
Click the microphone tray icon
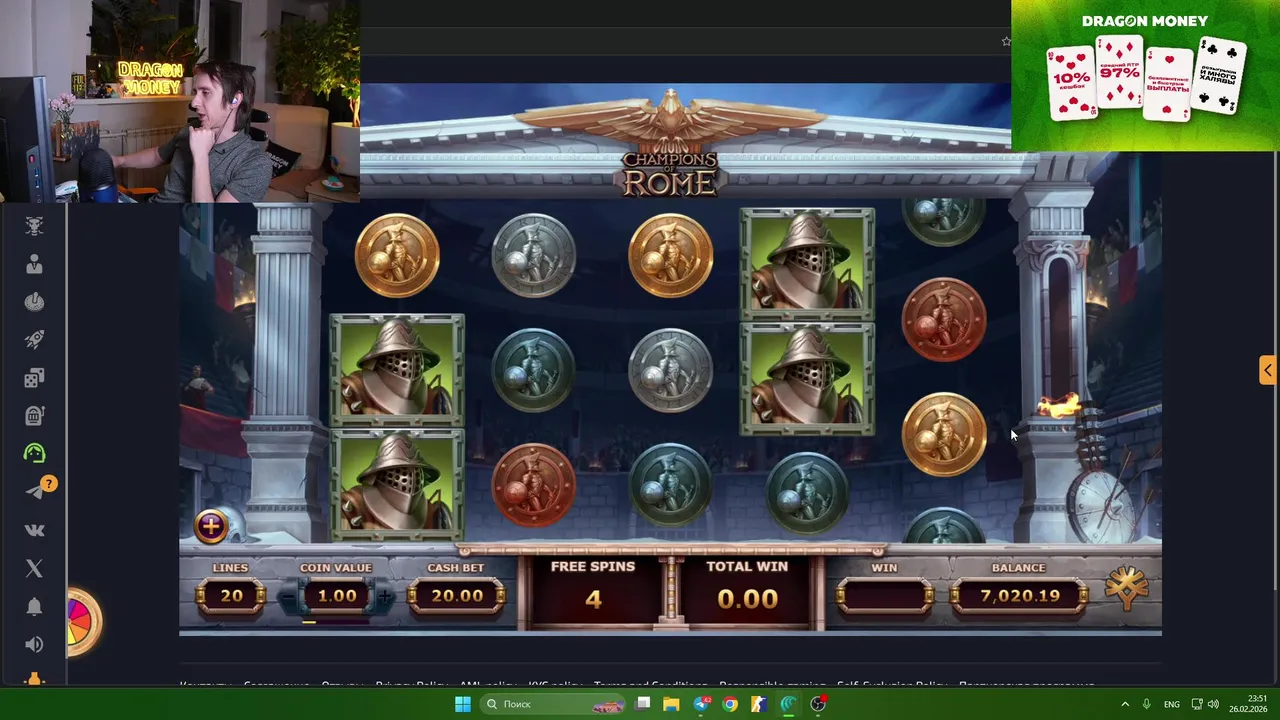[1147, 704]
